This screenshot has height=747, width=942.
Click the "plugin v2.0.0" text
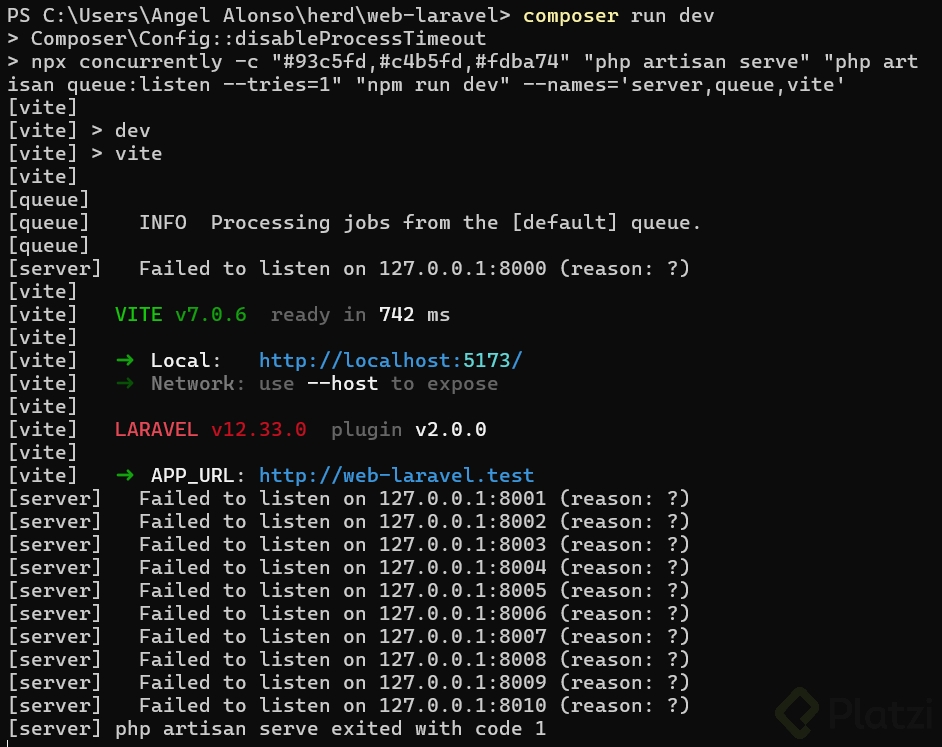(x=408, y=430)
